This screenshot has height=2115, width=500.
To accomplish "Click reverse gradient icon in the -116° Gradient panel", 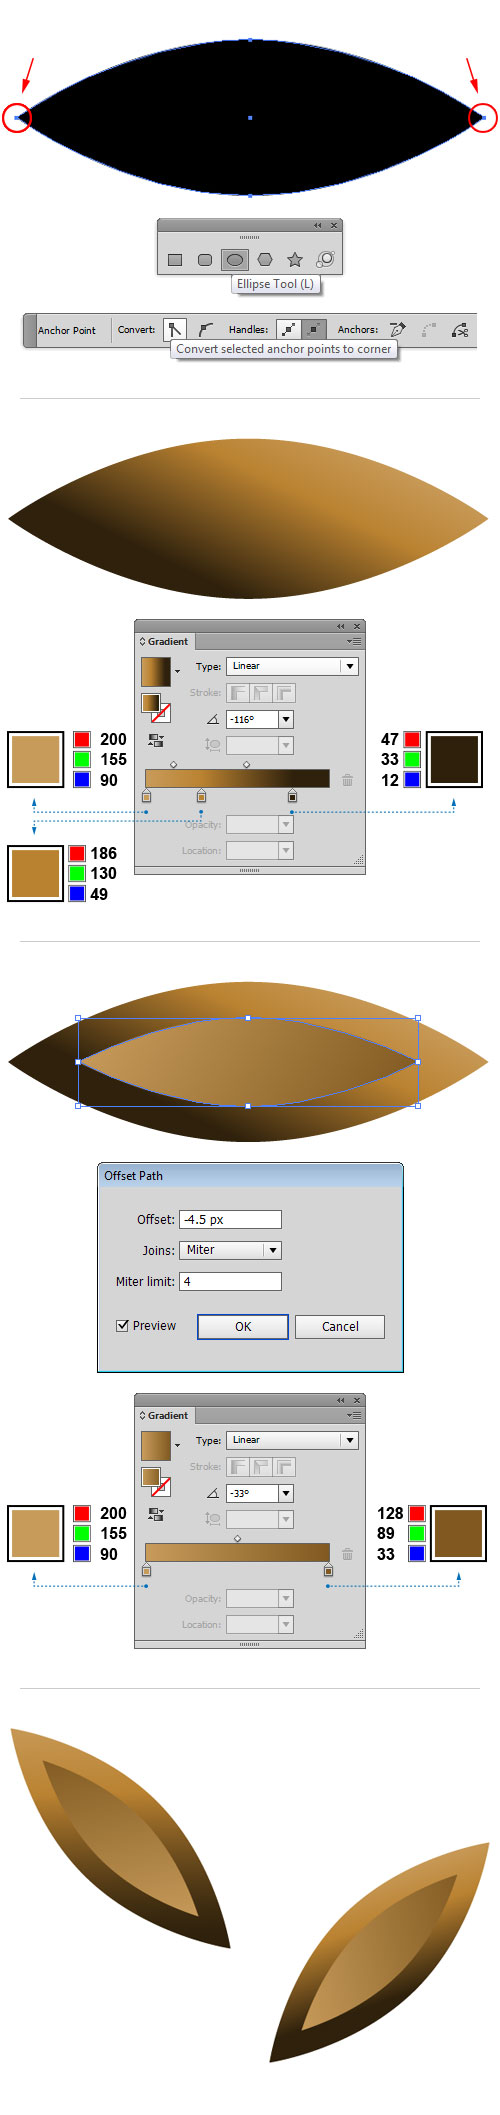I will pos(156,740).
